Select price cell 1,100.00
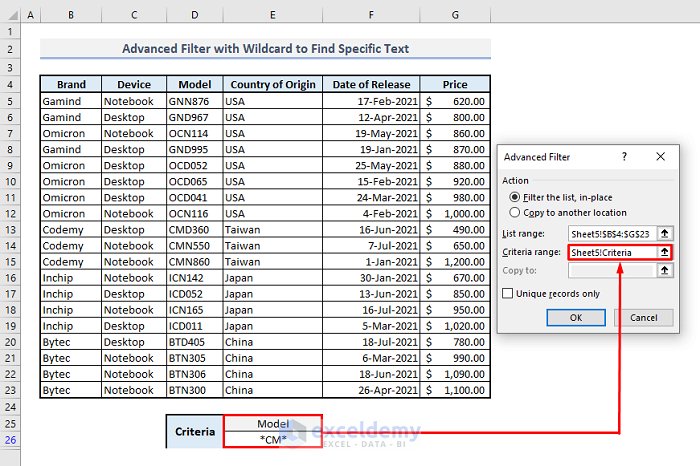Screen dimensions: 700x466 pyautogui.click(x=455, y=390)
